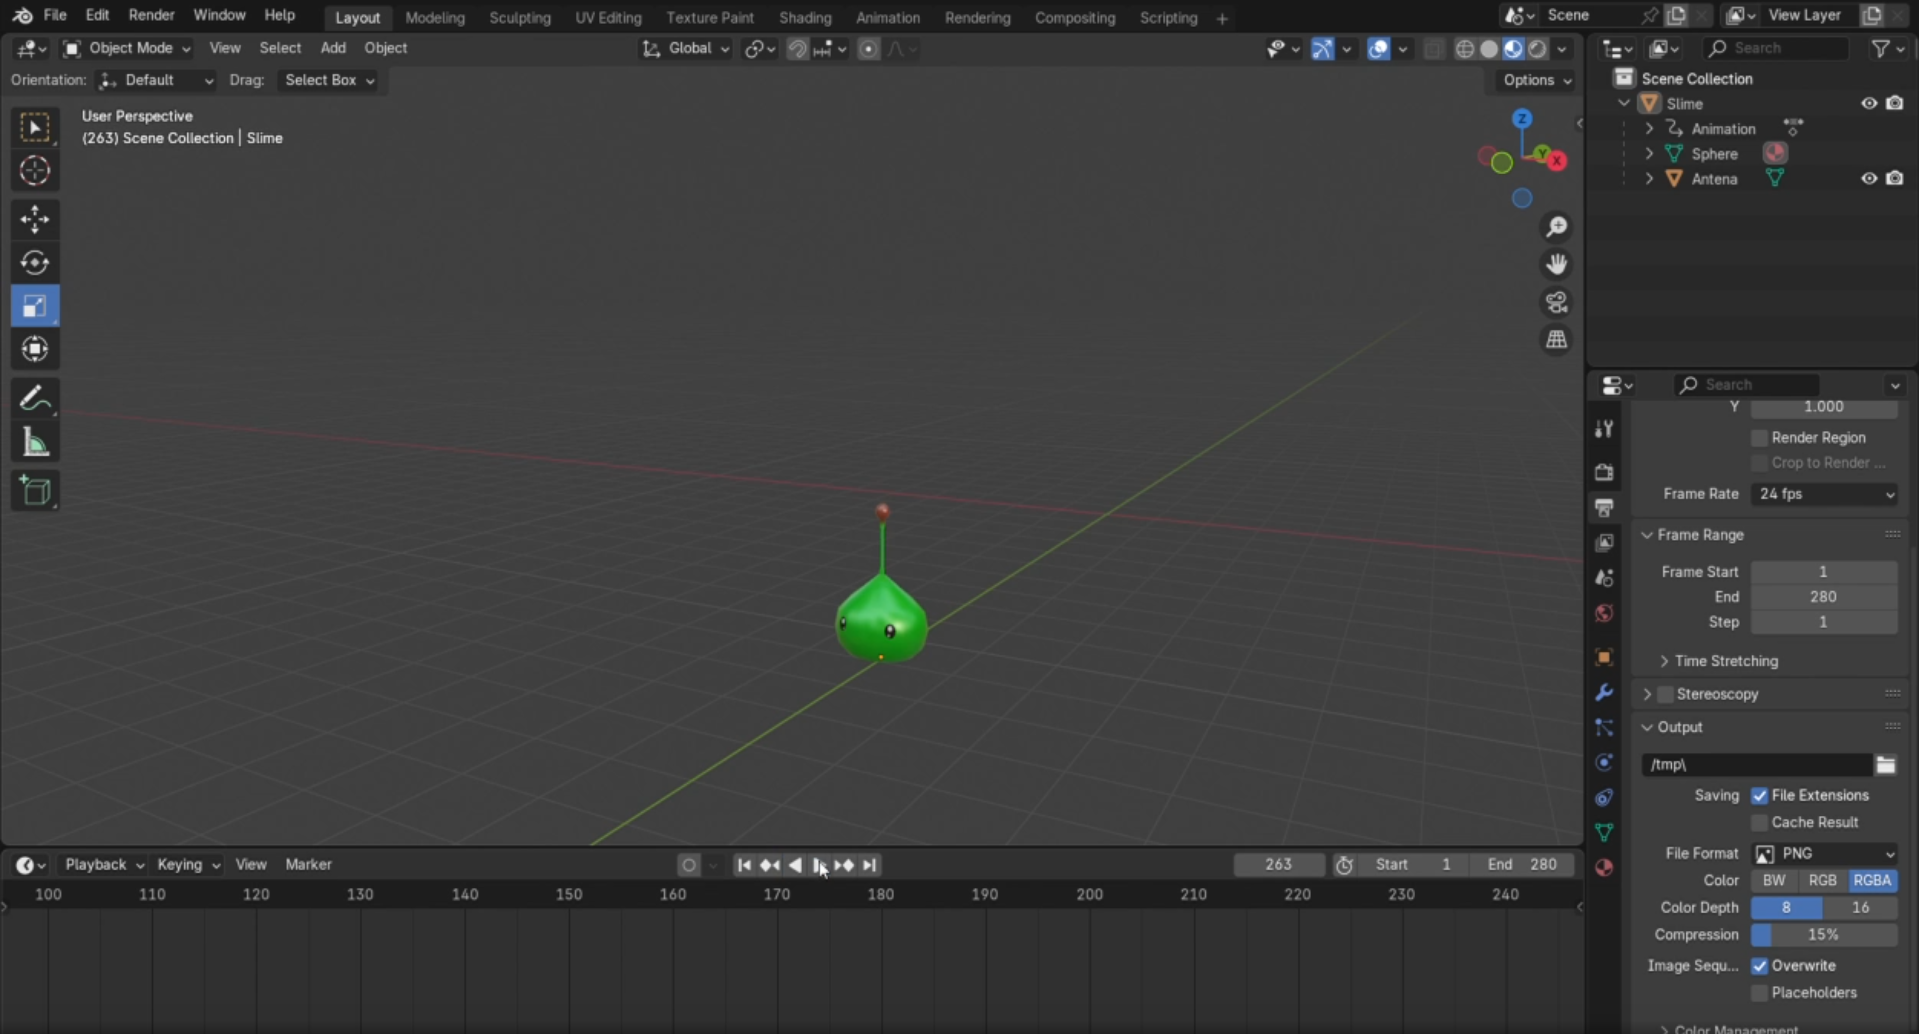Open the Frame Rate dropdown

pos(1825,494)
